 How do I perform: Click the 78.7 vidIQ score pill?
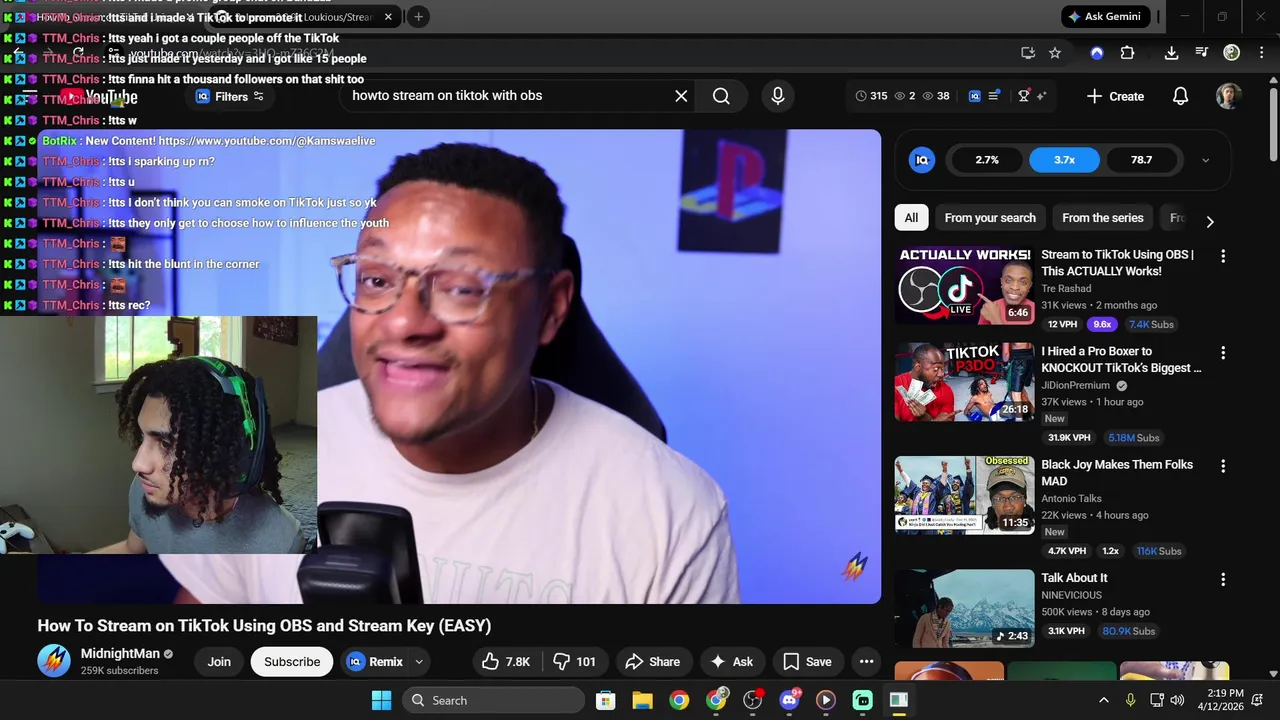[1141, 160]
